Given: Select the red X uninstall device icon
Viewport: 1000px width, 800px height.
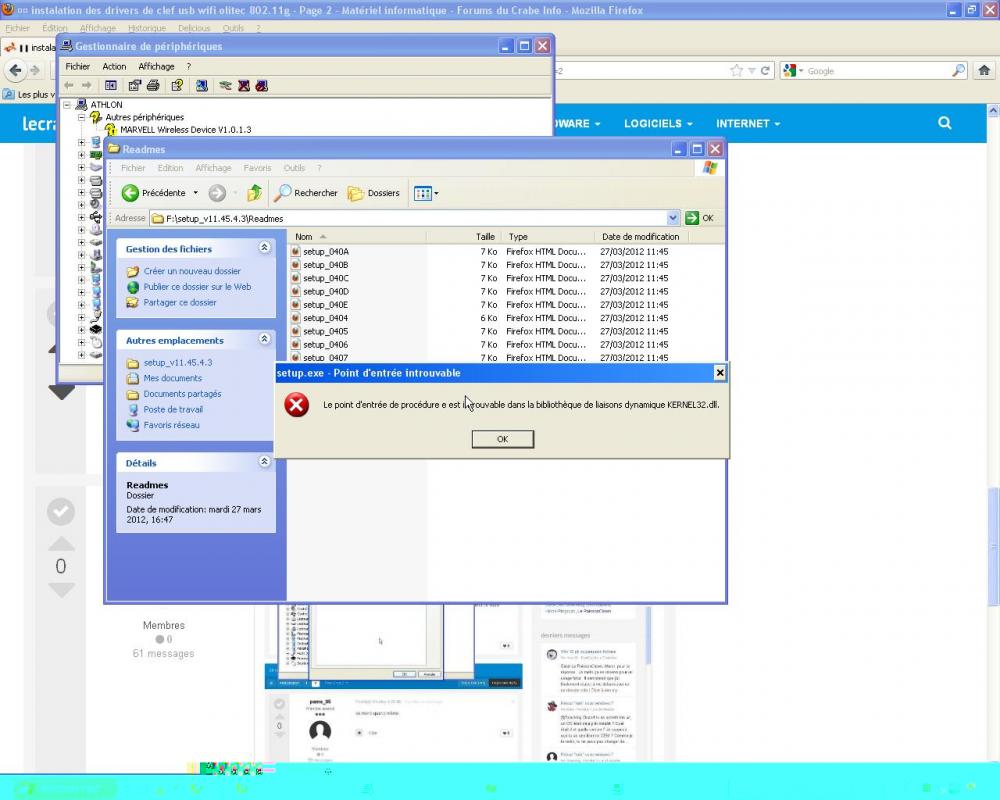Looking at the screenshot, I should 243,86.
